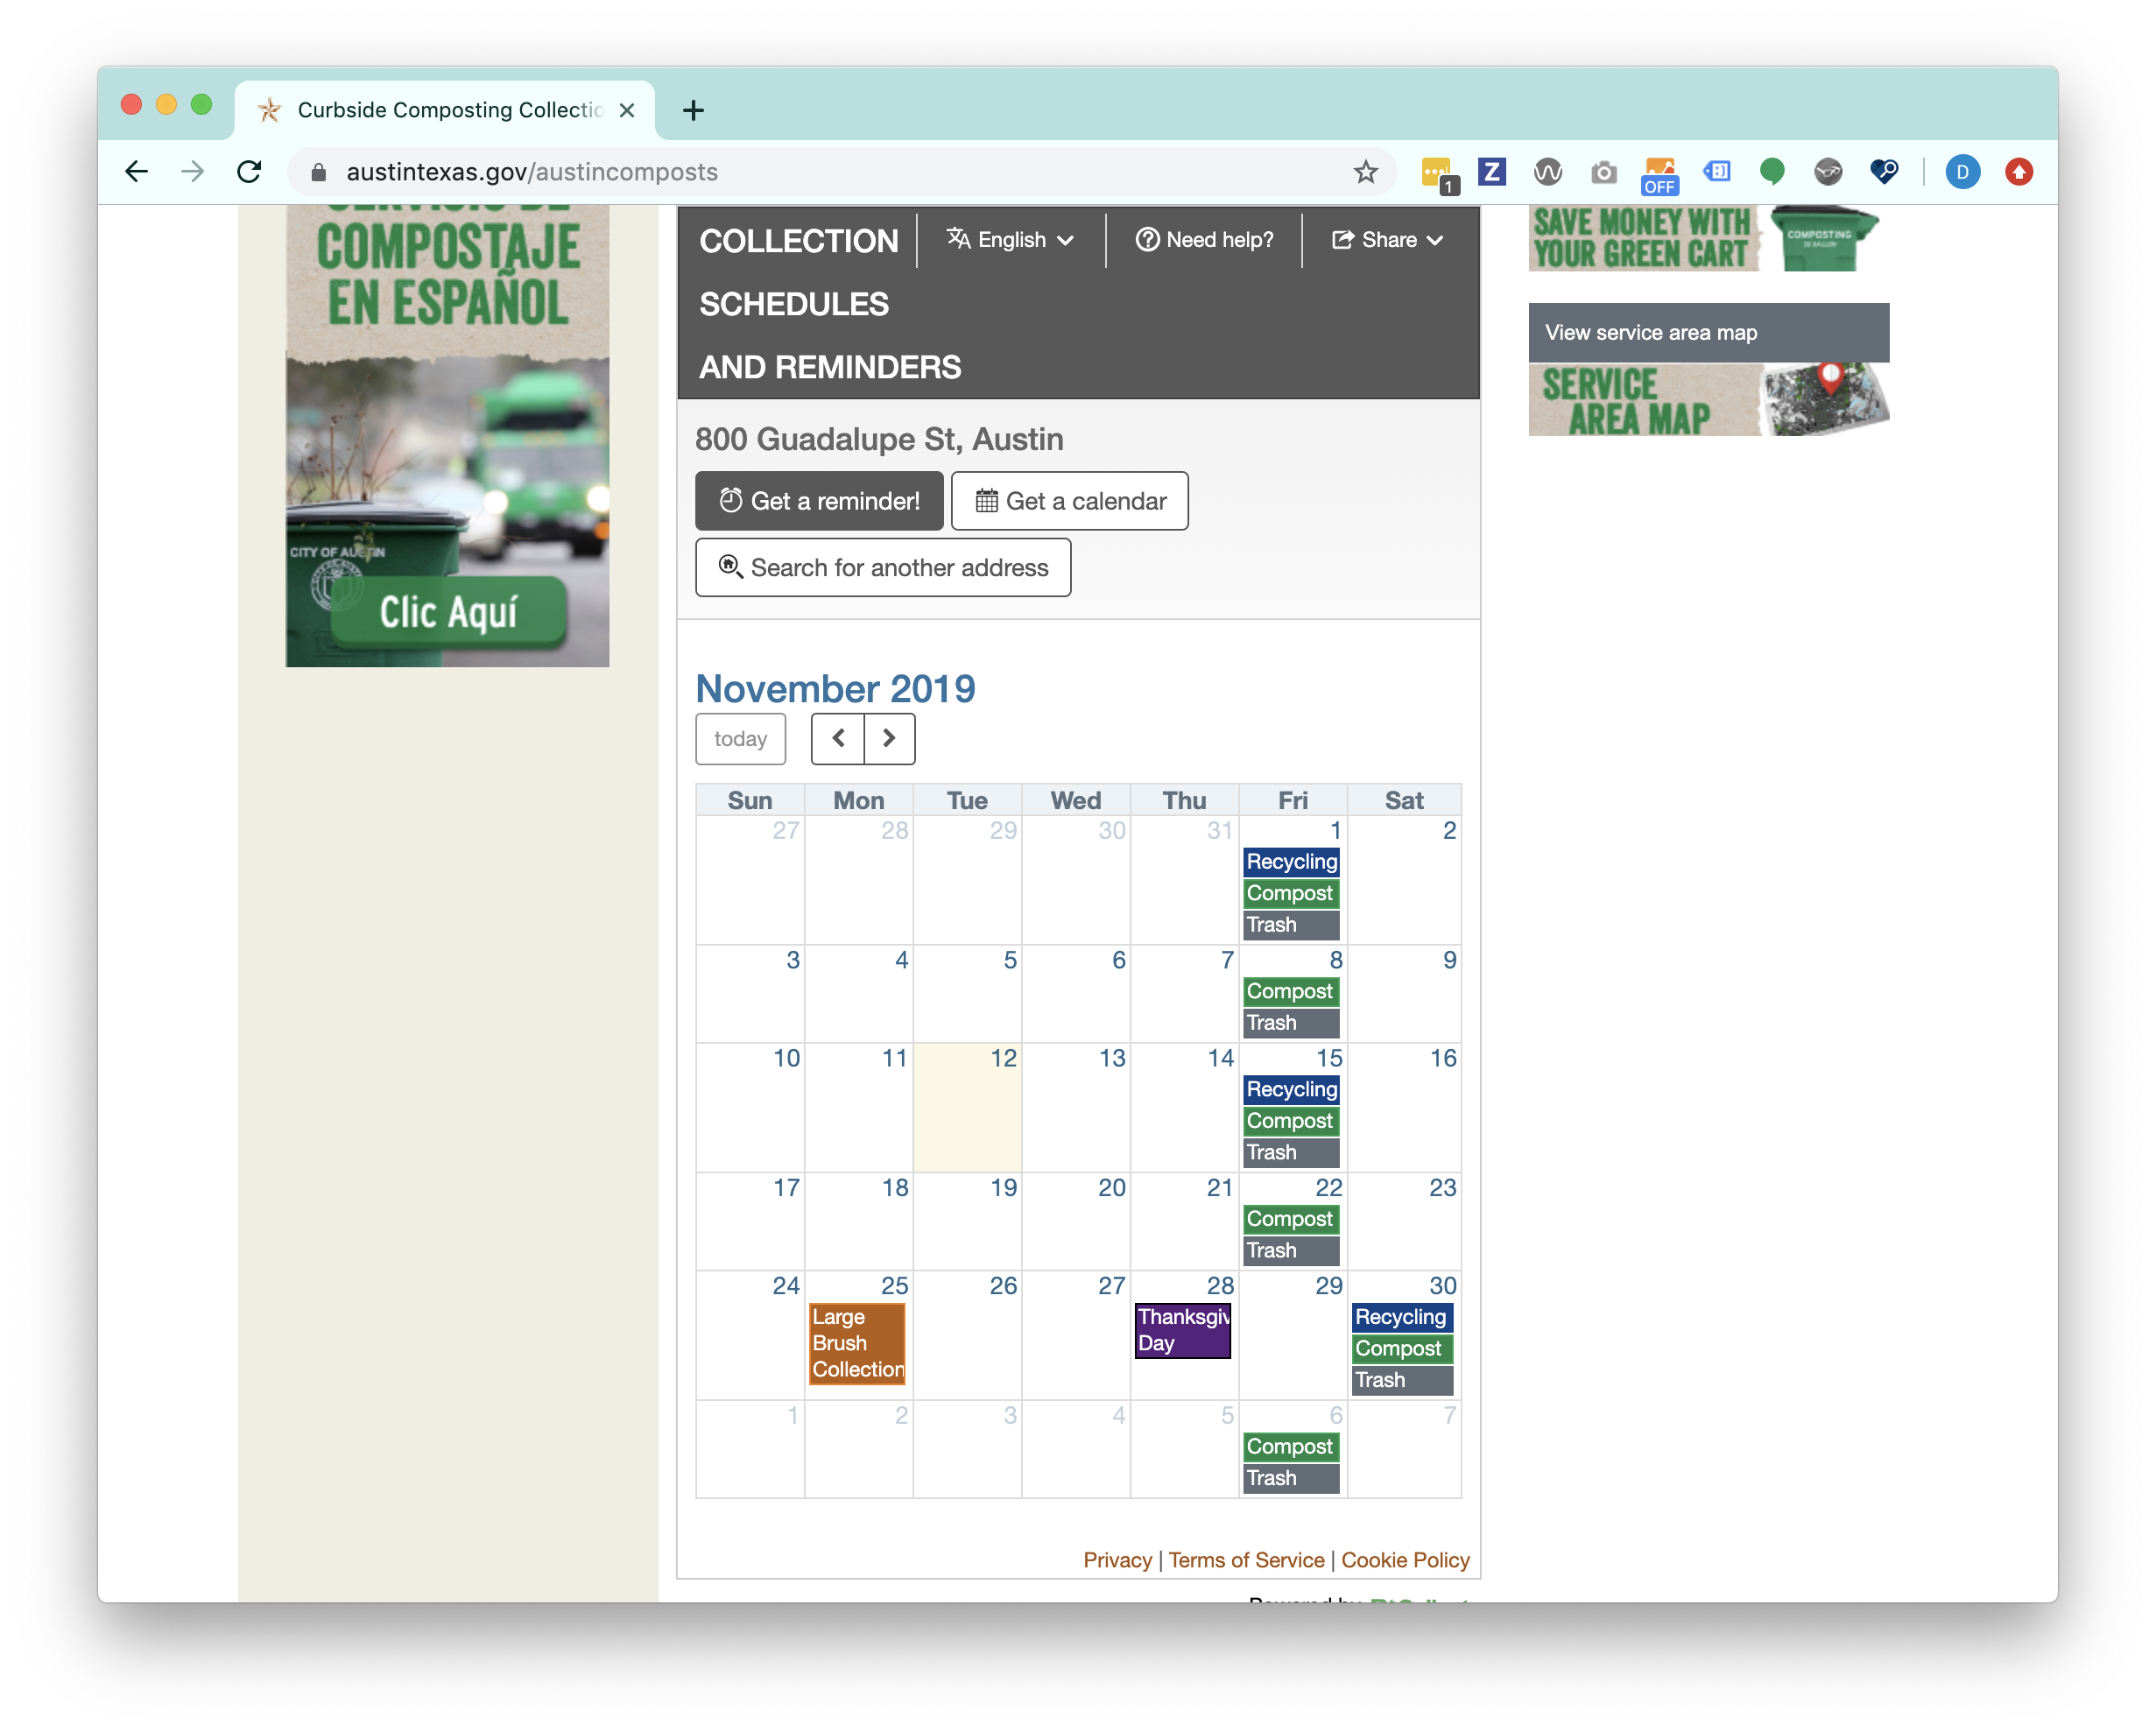Click Recycling event on November 15
Viewport: 2156px width, 1732px height.
click(1291, 1089)
